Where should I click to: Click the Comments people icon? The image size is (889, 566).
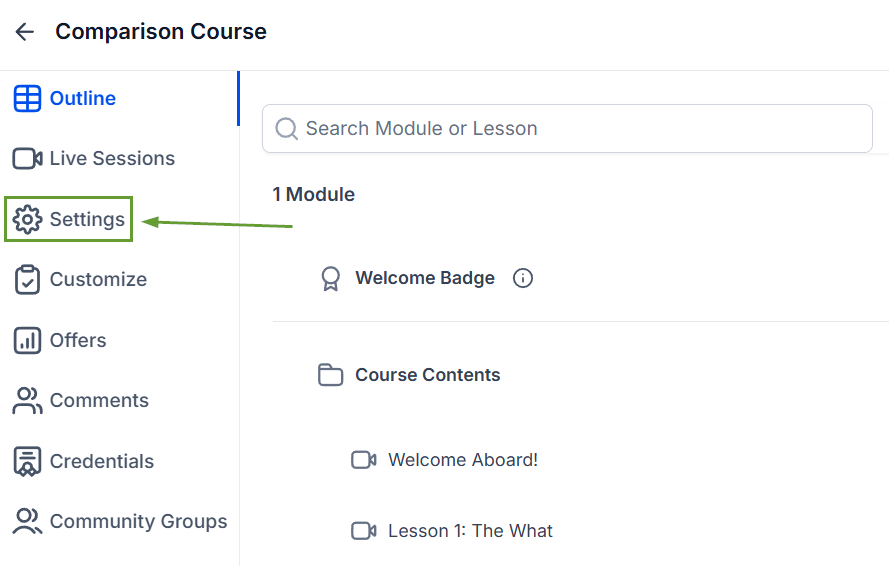[27, 400]
